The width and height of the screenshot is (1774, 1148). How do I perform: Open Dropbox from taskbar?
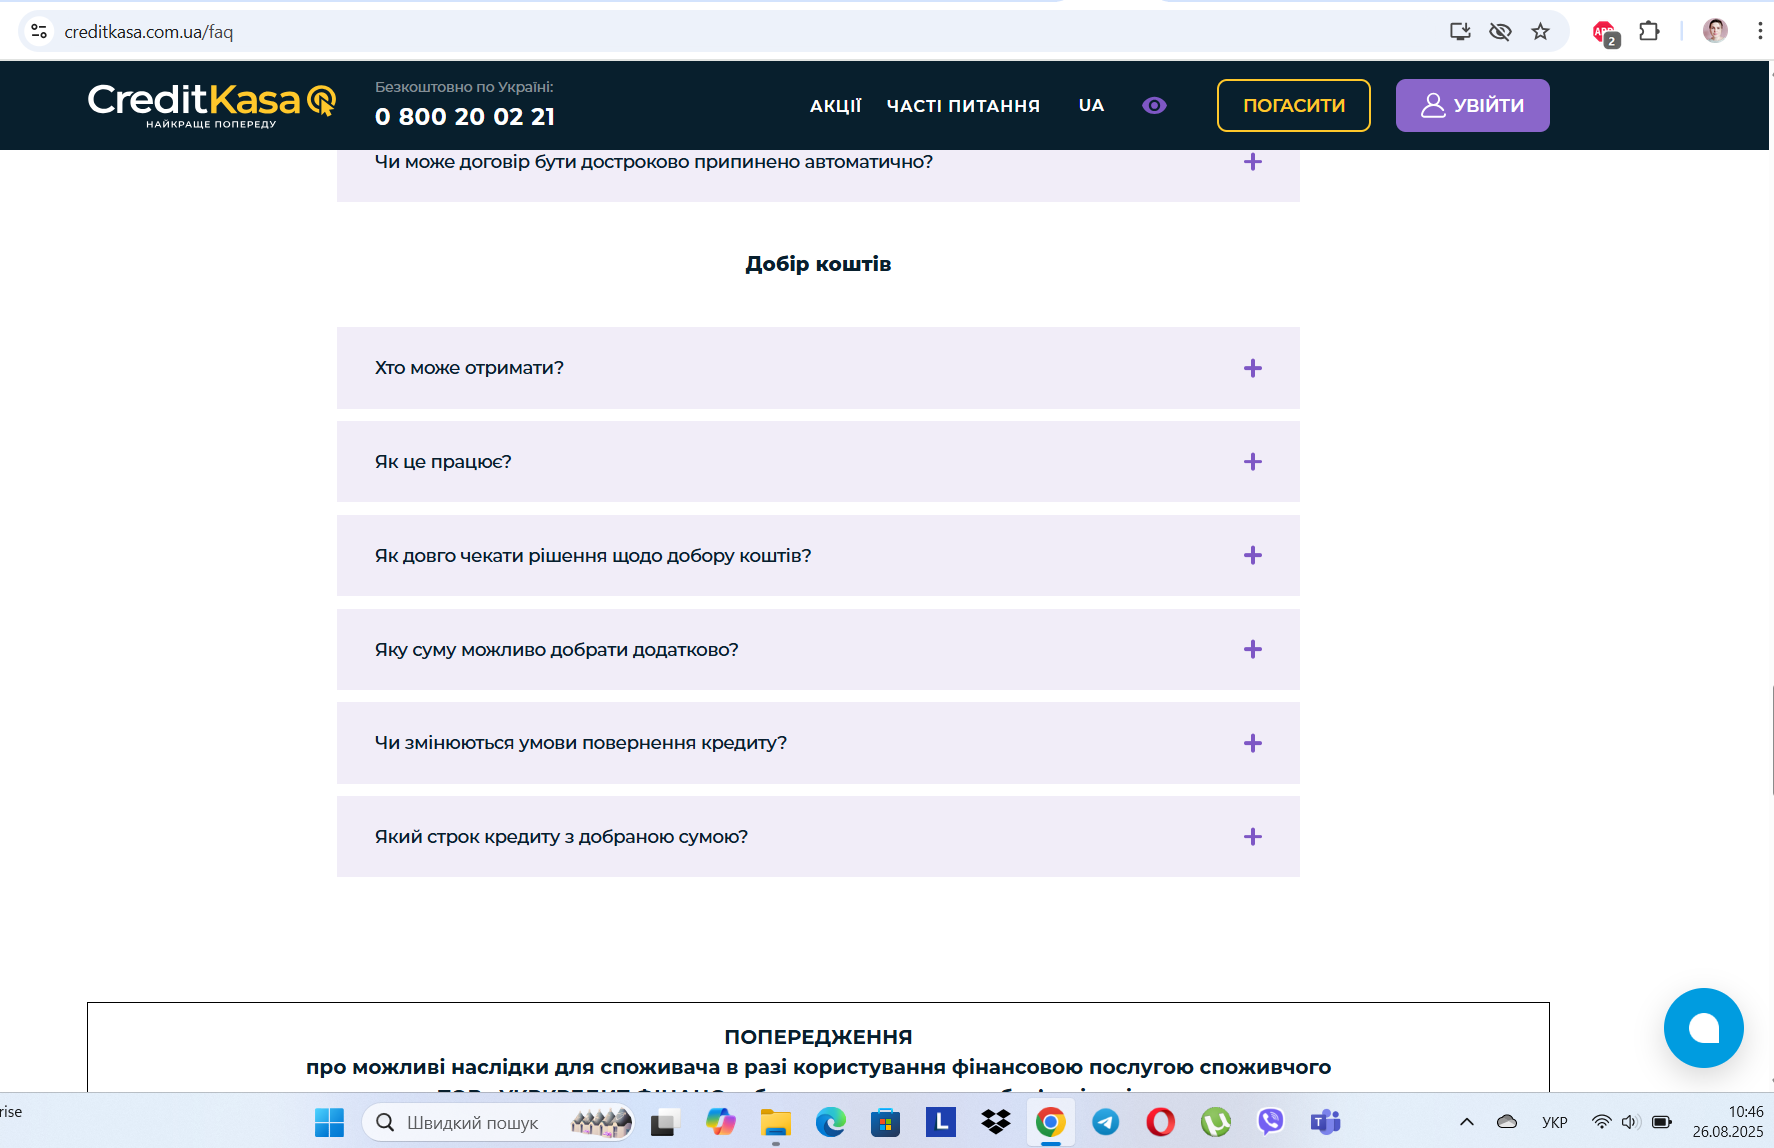point(995,1122)
